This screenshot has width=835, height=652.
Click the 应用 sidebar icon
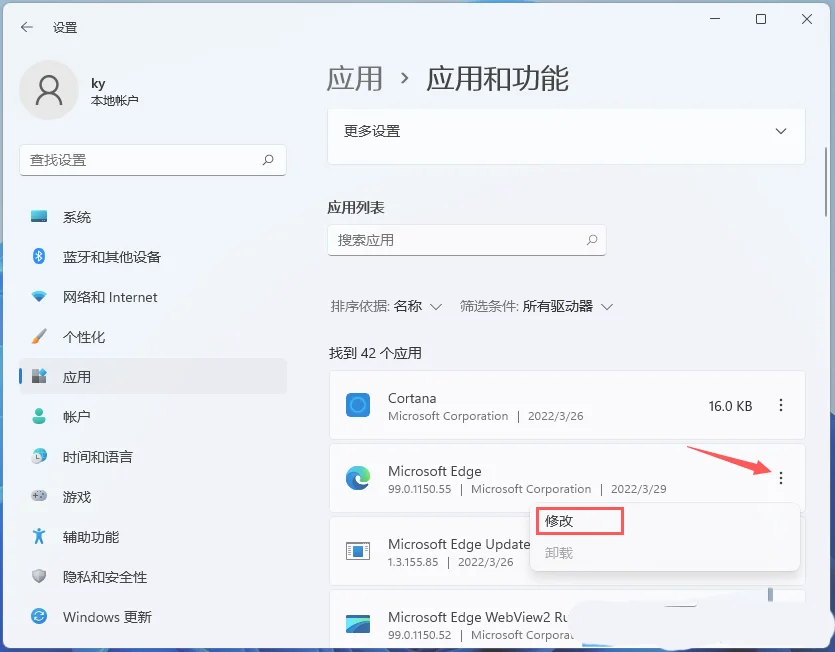39,376
